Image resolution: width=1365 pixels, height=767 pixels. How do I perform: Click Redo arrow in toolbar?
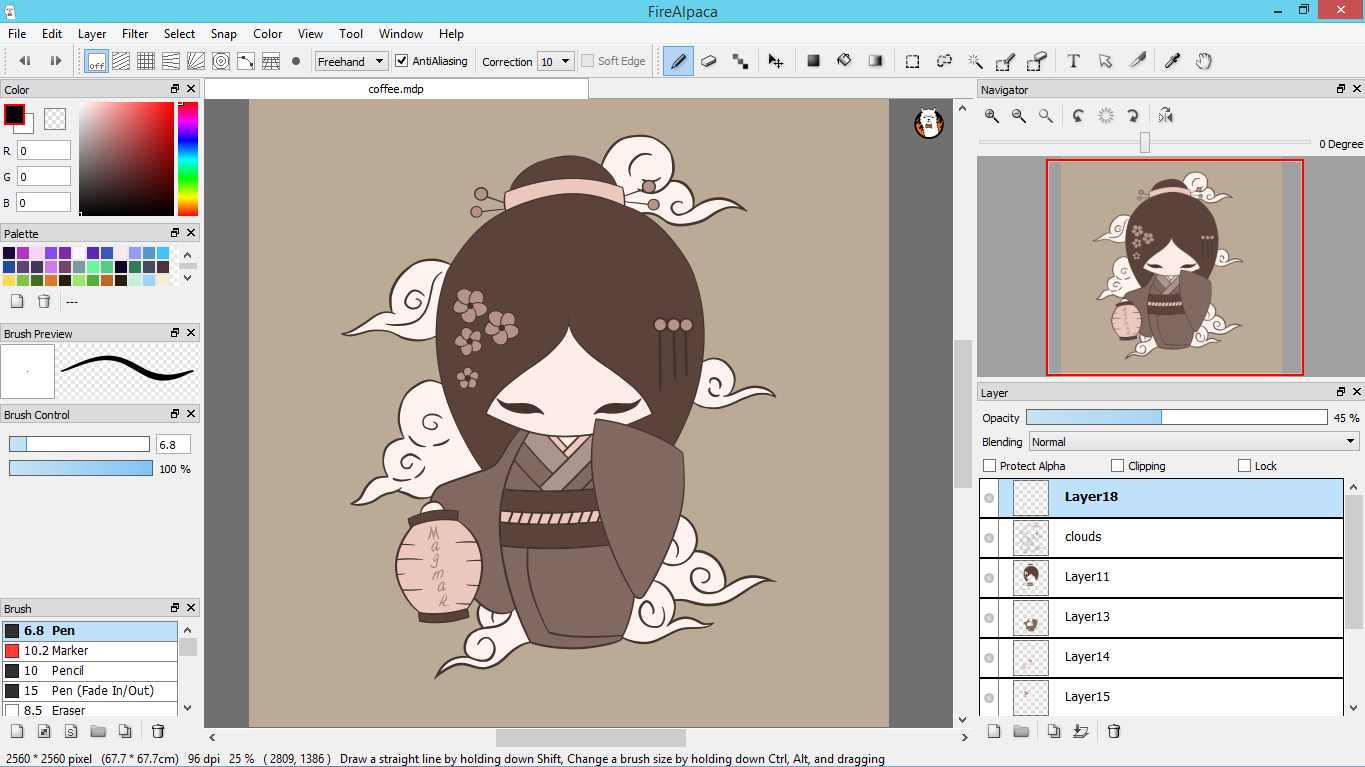pyautogui.click(x=56, y=61)
